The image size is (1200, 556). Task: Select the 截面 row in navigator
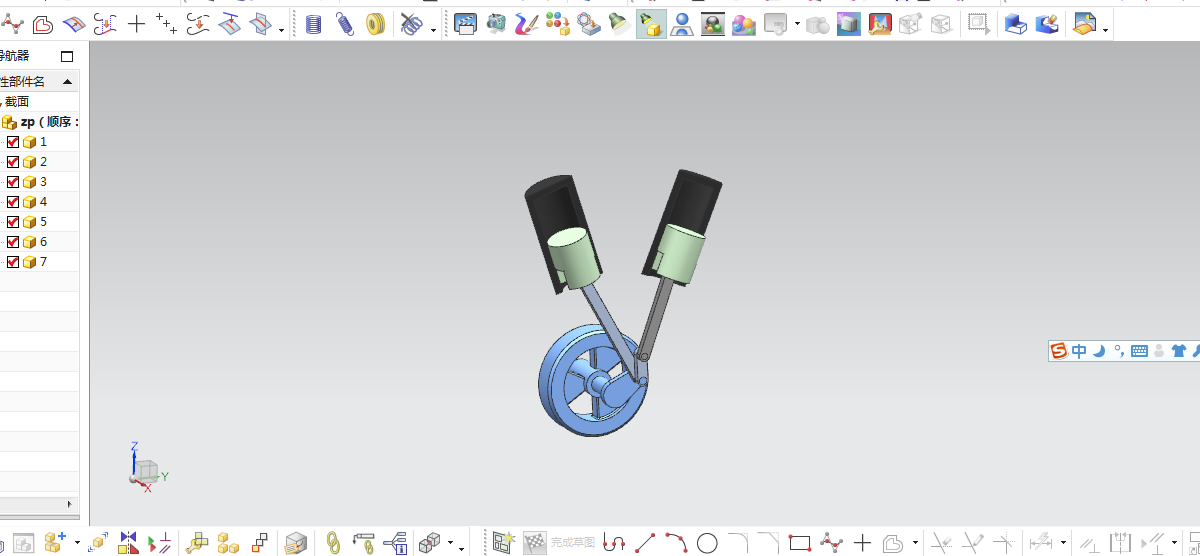pyautogui.click(x=17, y=102)
